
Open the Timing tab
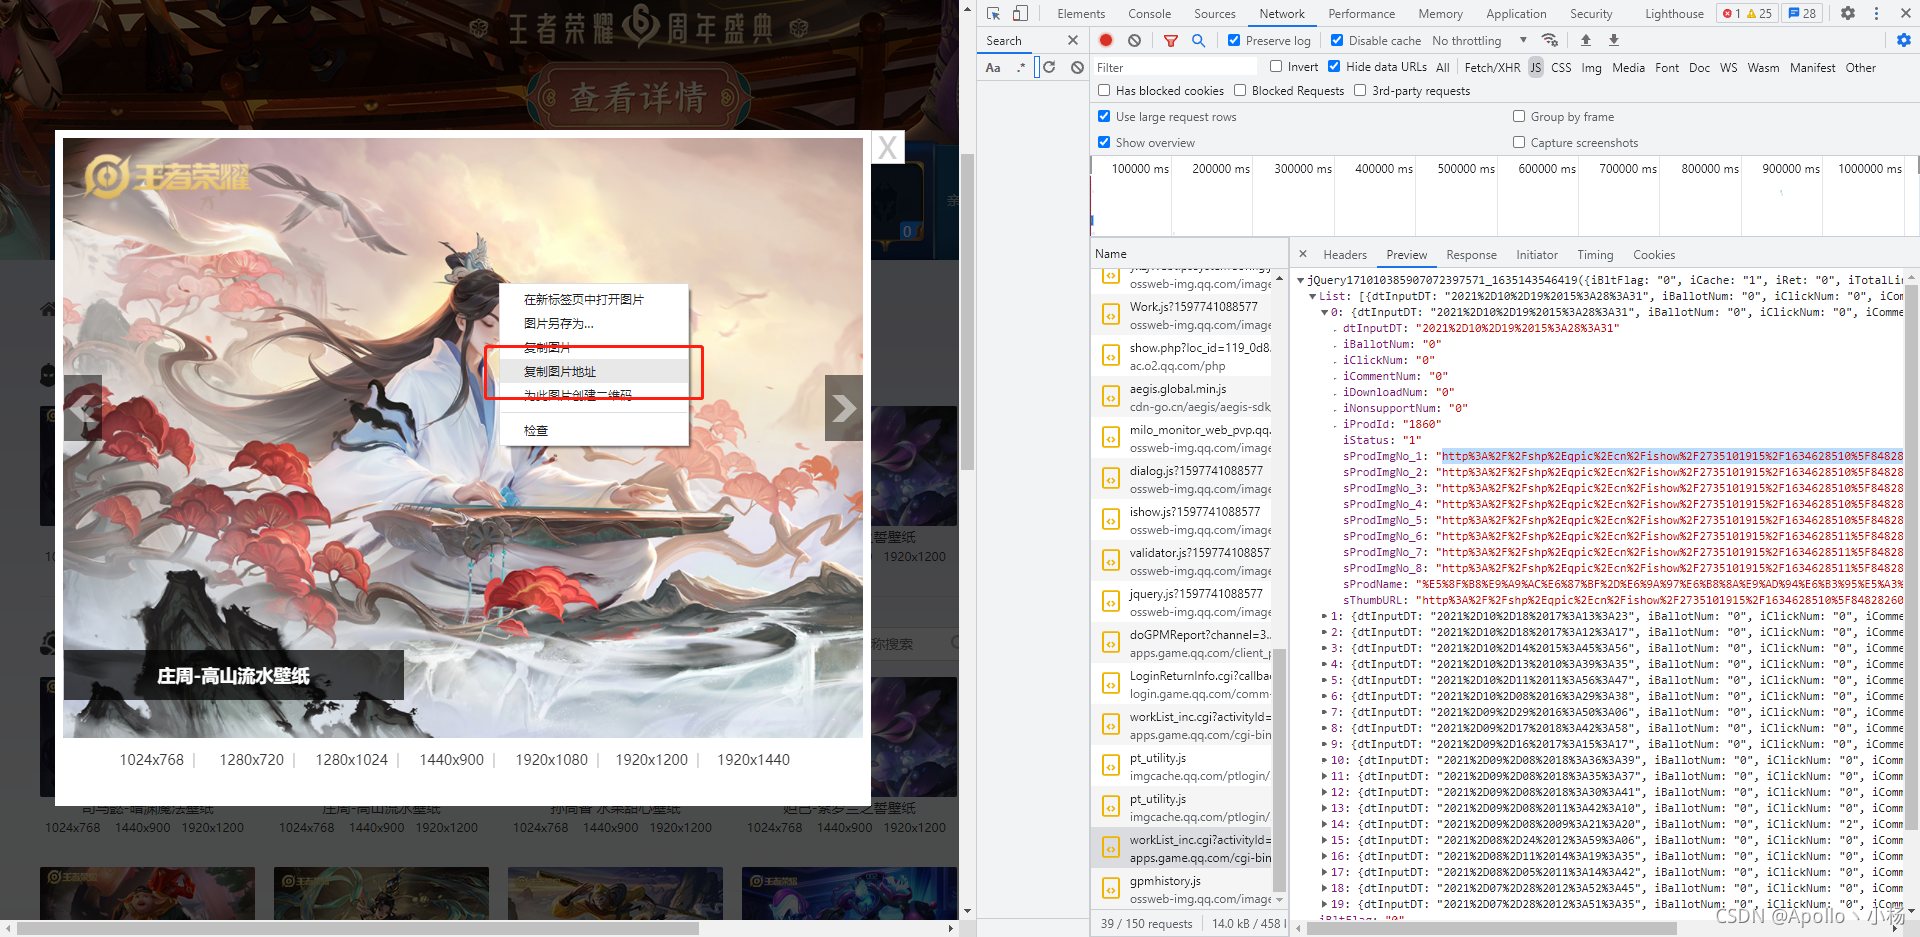[x=1595, y=255]
